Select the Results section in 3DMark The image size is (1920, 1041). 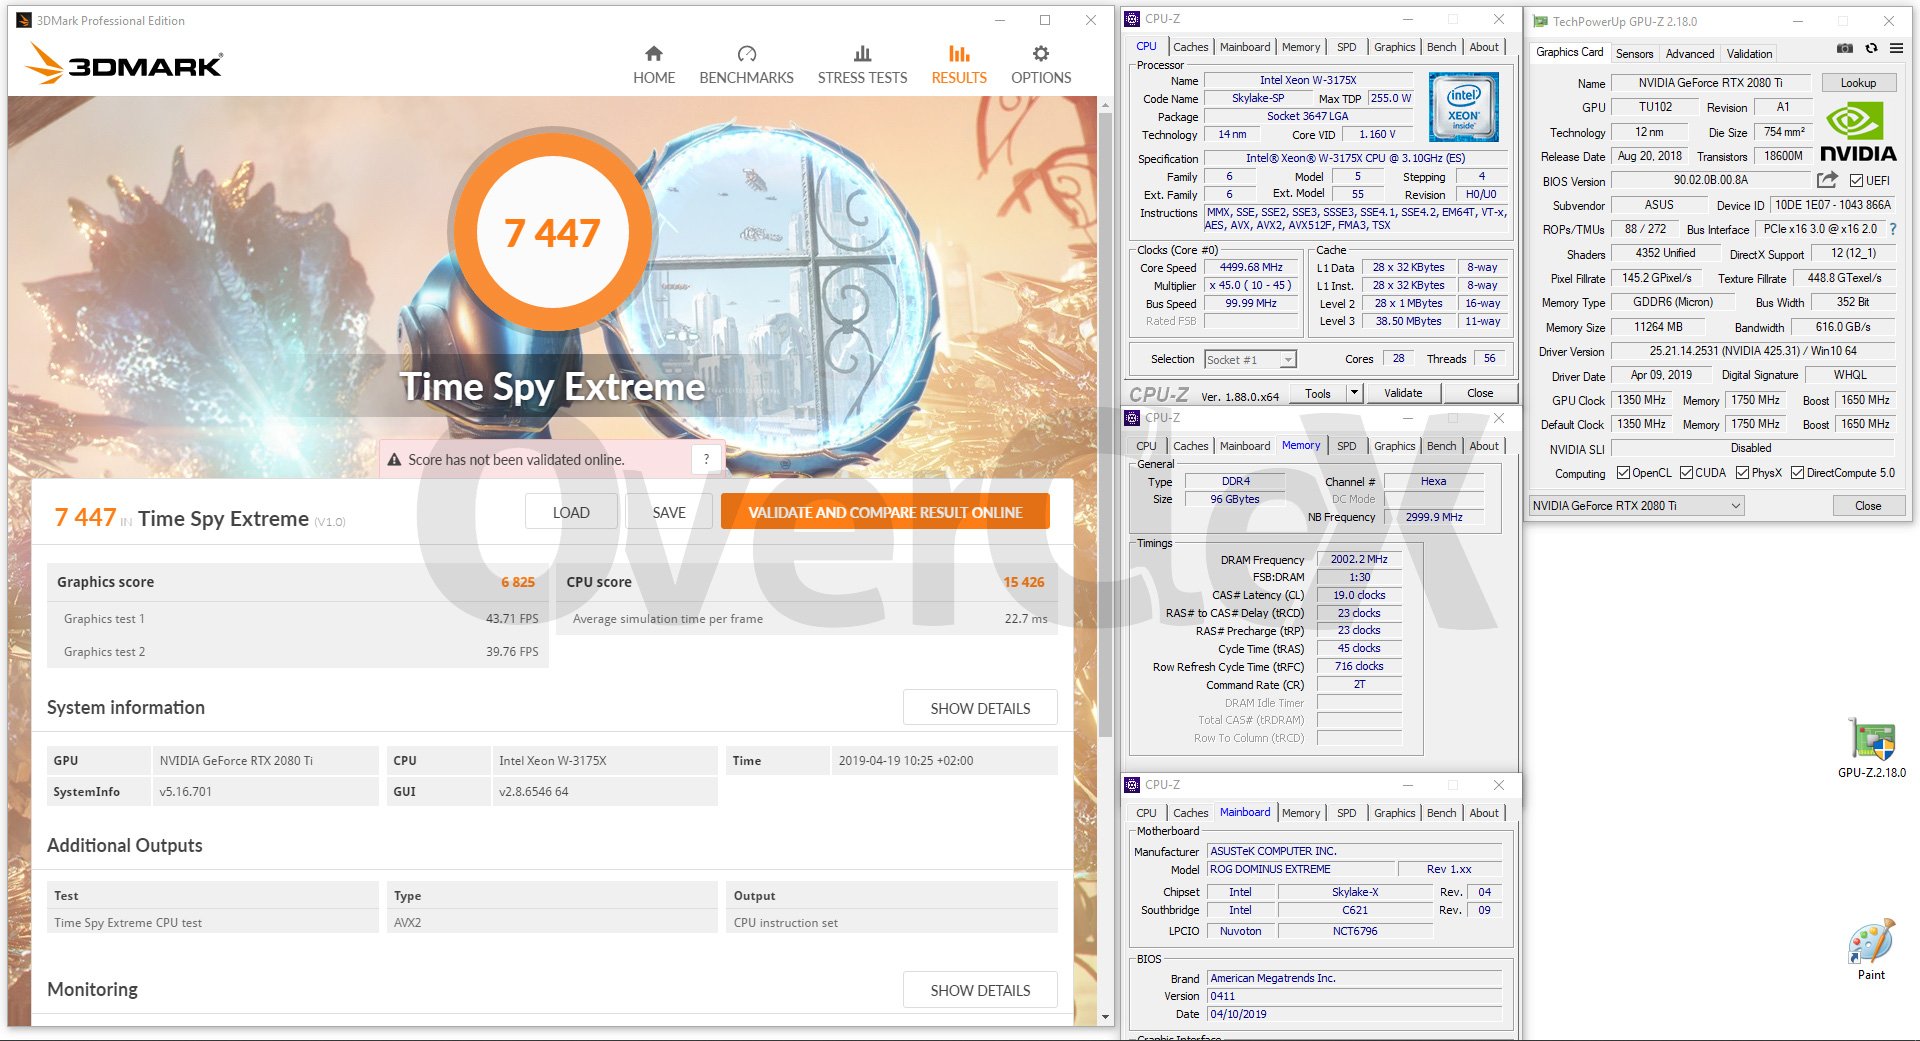coord(959,65)
